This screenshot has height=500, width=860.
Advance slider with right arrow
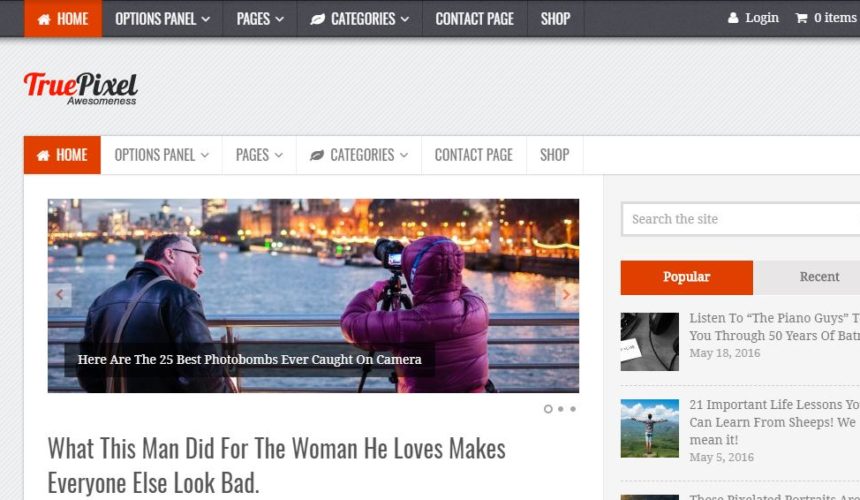point(567,294)
